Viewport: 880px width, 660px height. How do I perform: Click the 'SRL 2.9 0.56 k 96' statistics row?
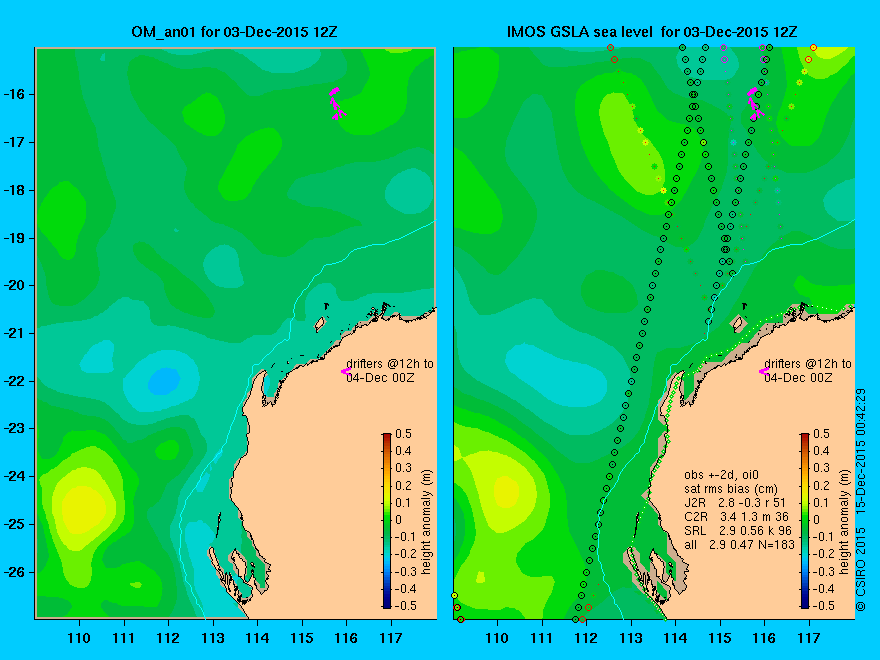(x=737, y=530)
